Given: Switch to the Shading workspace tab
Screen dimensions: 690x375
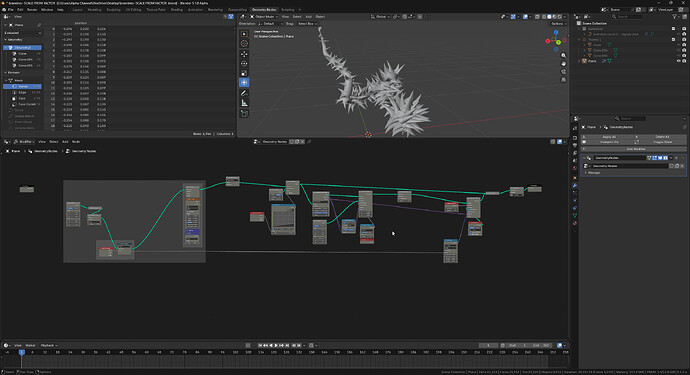Looking at the screenshot, I should pyautogui.click(x=176, y=9).
